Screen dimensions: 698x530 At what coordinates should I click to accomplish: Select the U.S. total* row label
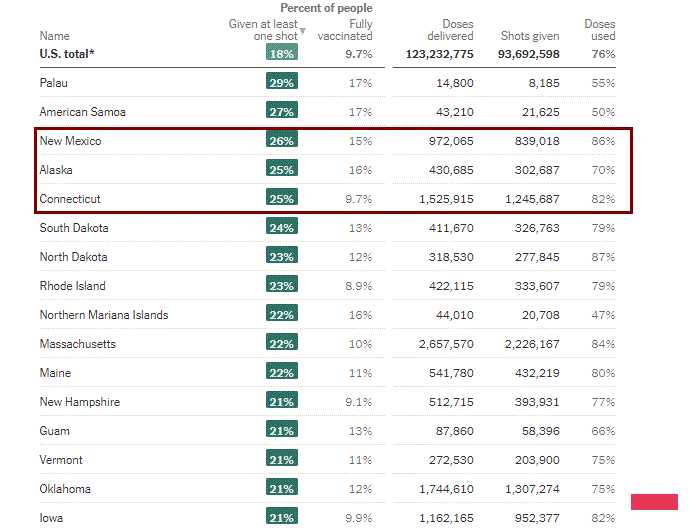click(67, 54)
